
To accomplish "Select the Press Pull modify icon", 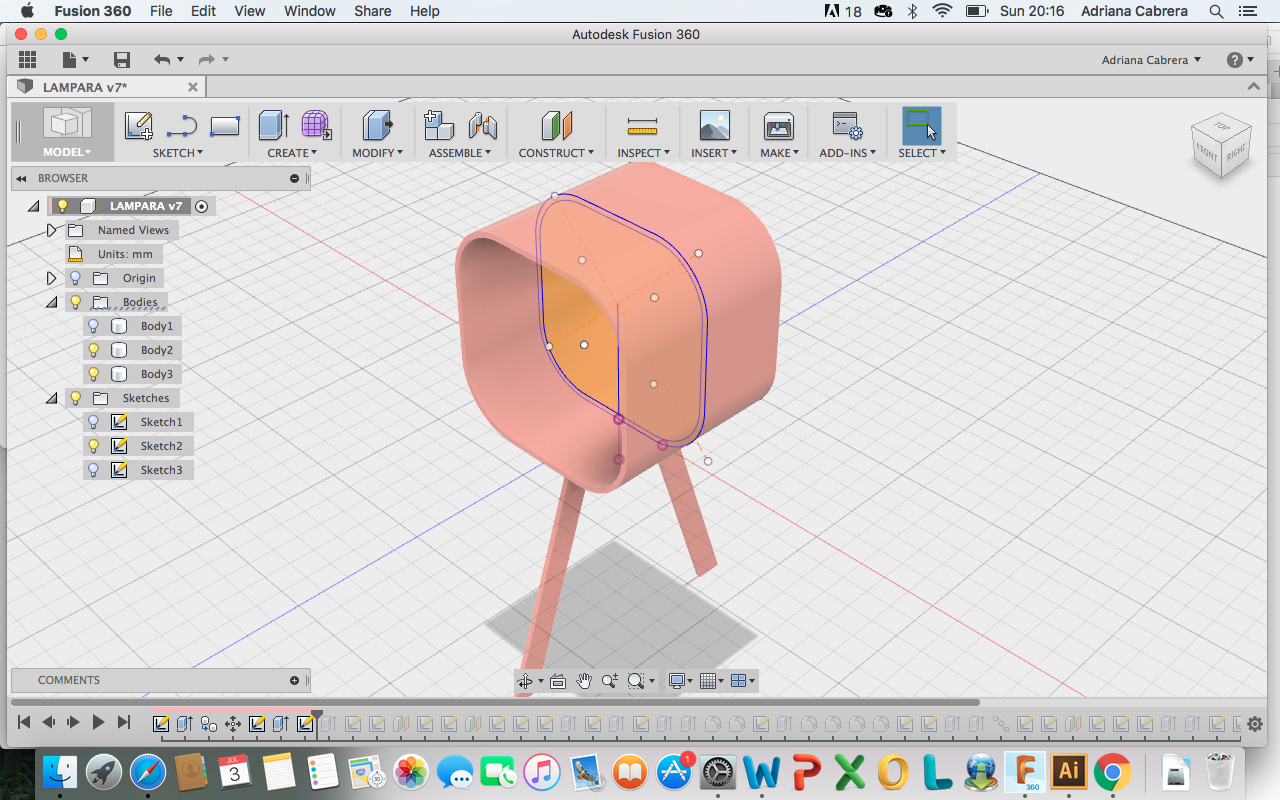I will coord(377,126).
